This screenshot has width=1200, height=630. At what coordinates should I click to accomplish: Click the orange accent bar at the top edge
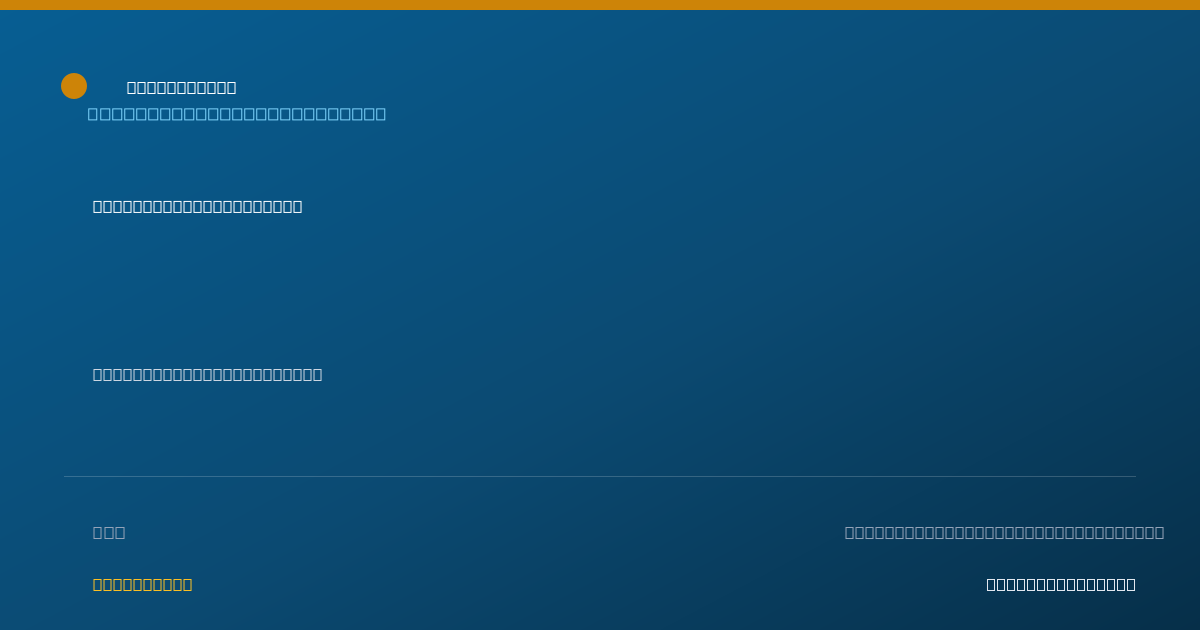600,5
